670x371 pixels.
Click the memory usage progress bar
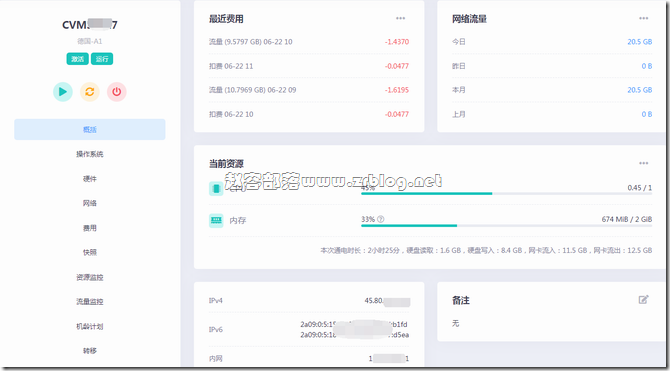coord(506,225)
